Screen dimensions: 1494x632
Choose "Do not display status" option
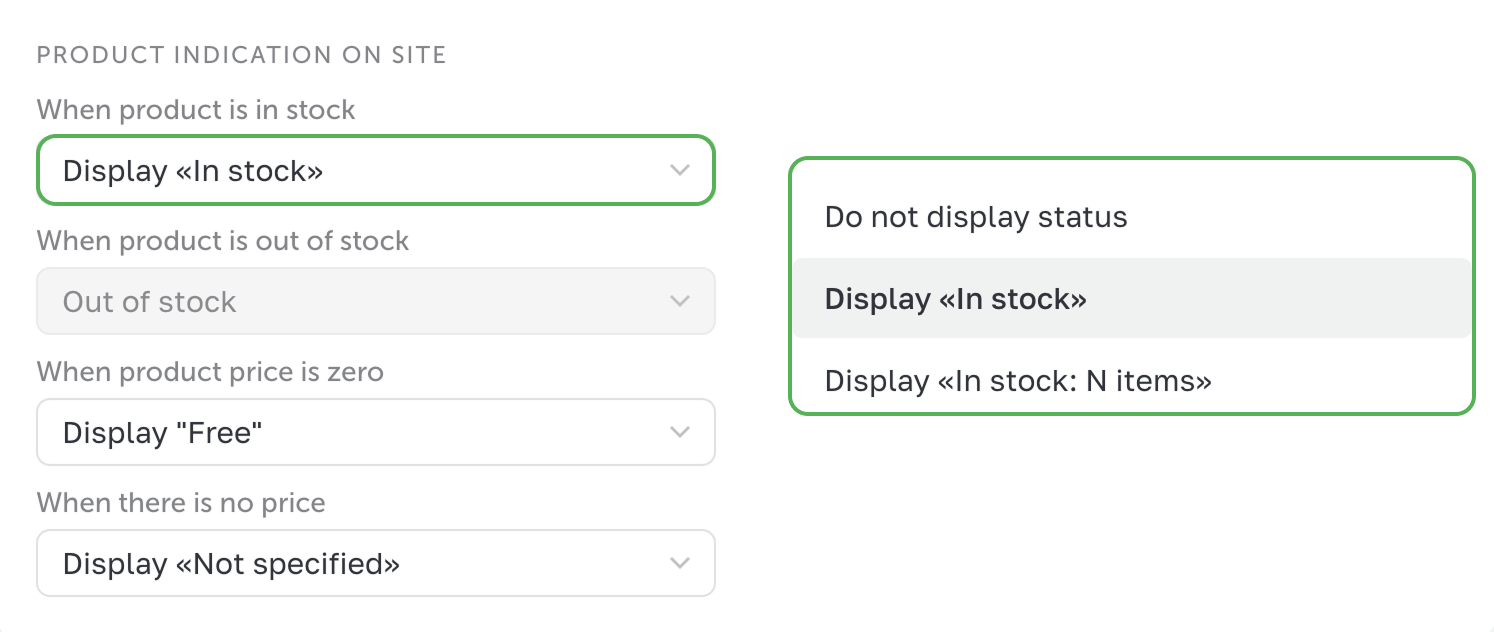tap(976, 217)
